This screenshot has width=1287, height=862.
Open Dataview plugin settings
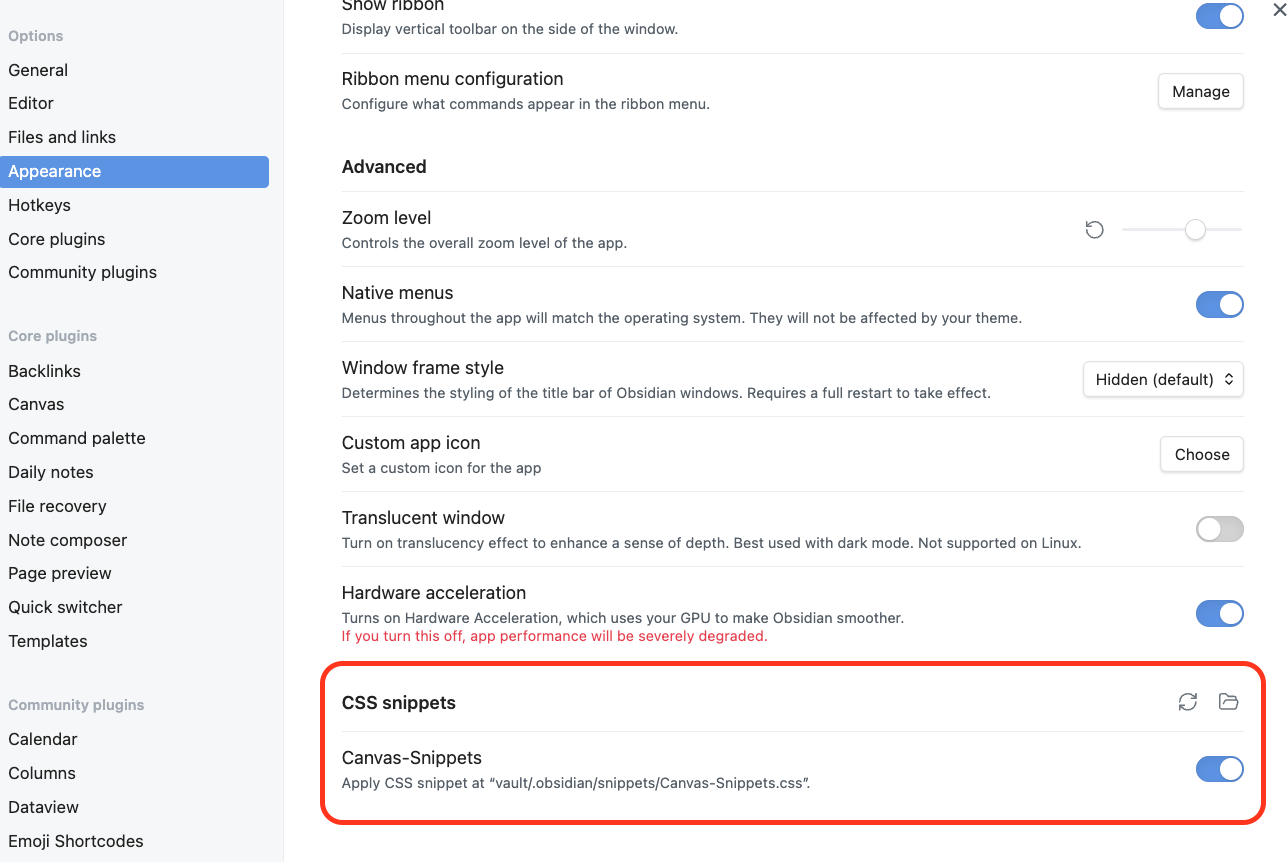click(x=43, y=807)
